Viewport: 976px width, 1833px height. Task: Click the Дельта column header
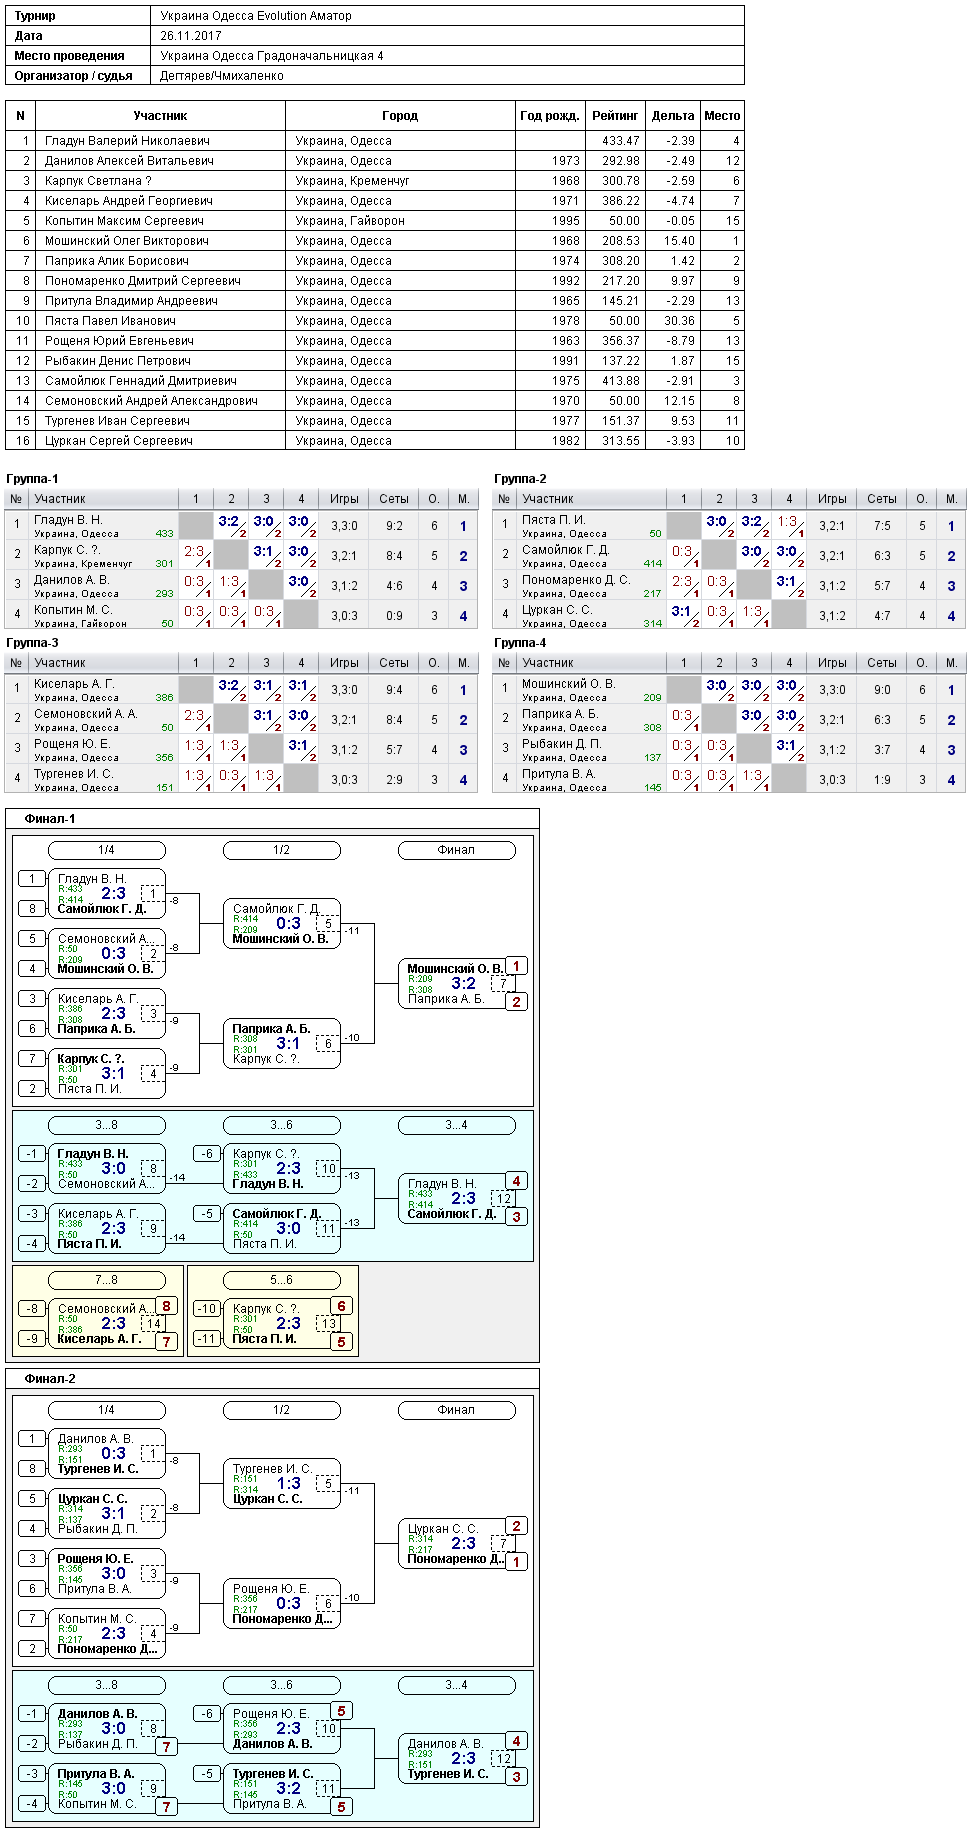click(x=673, y=116)
